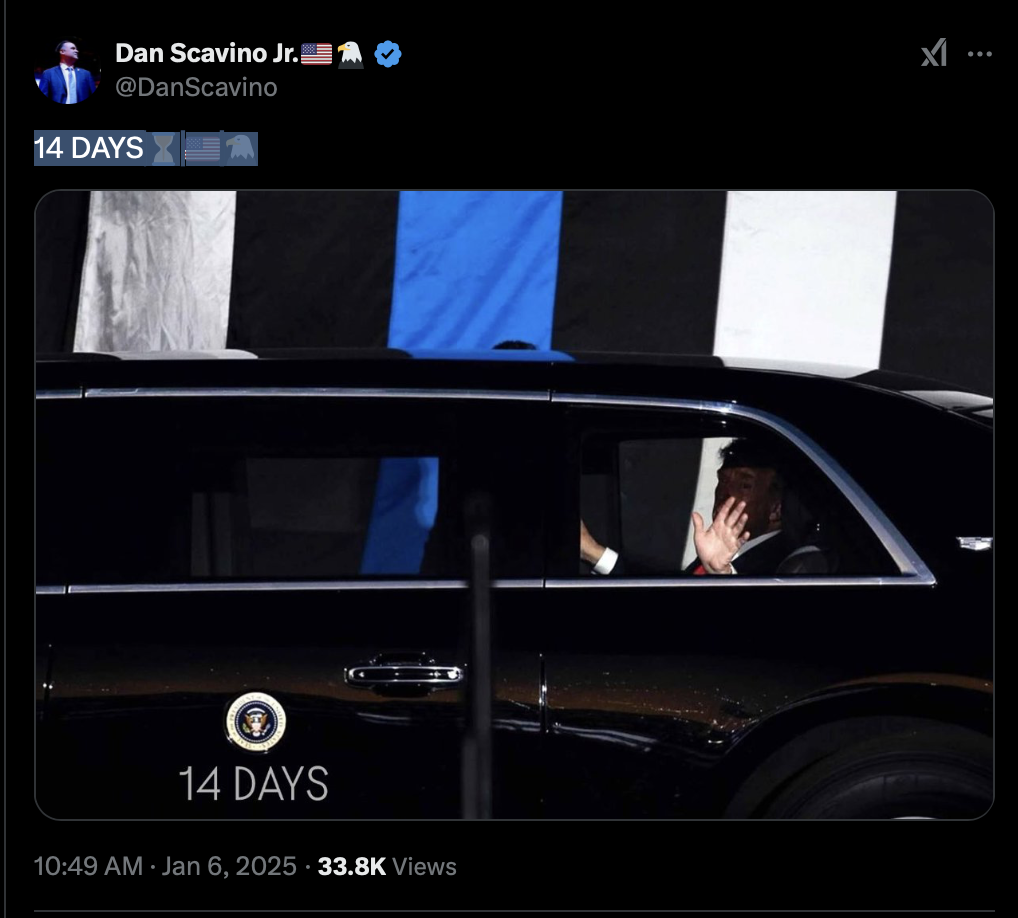
Task: Click the blue verified checkmark badge
Action: 388,54
